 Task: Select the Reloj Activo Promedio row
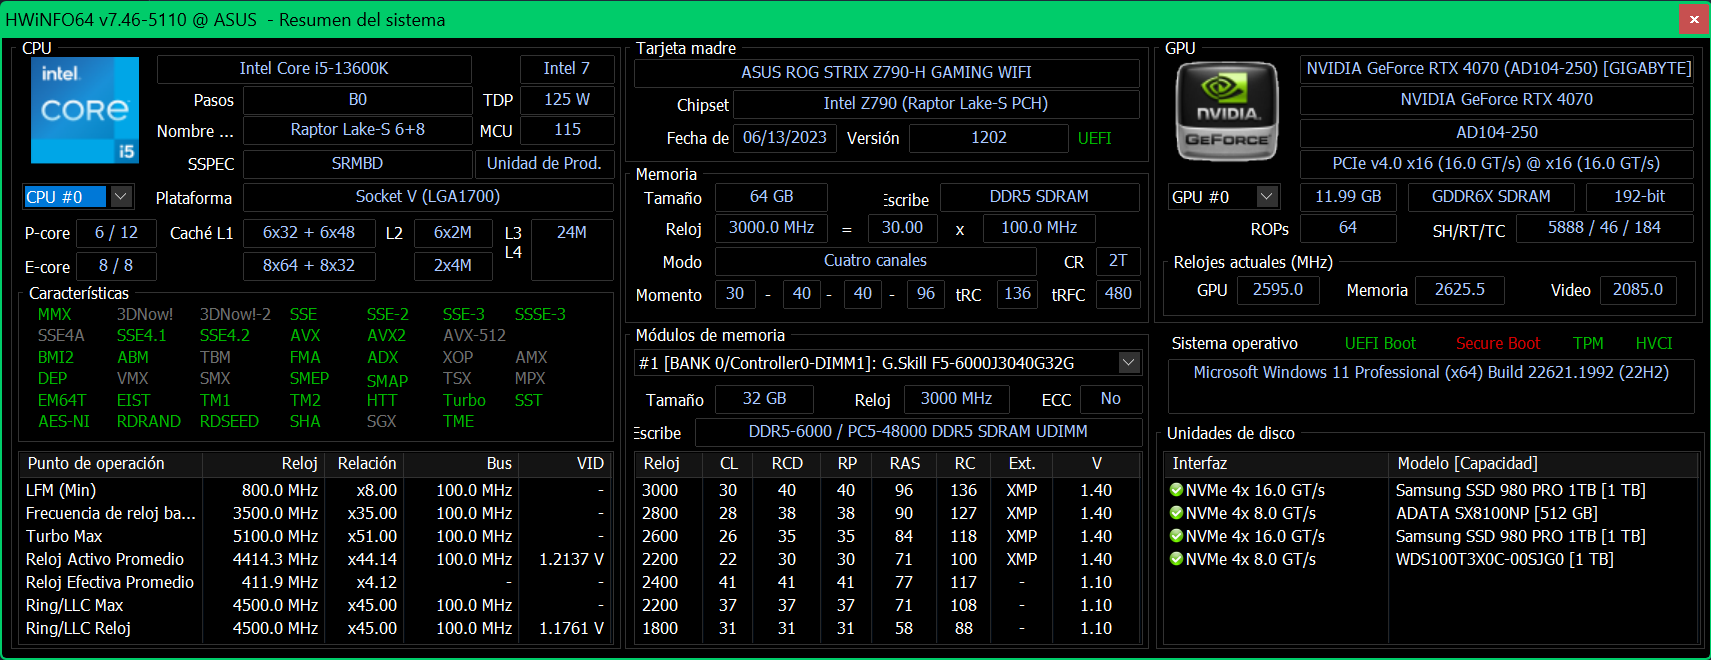click(x=314, y=560)
